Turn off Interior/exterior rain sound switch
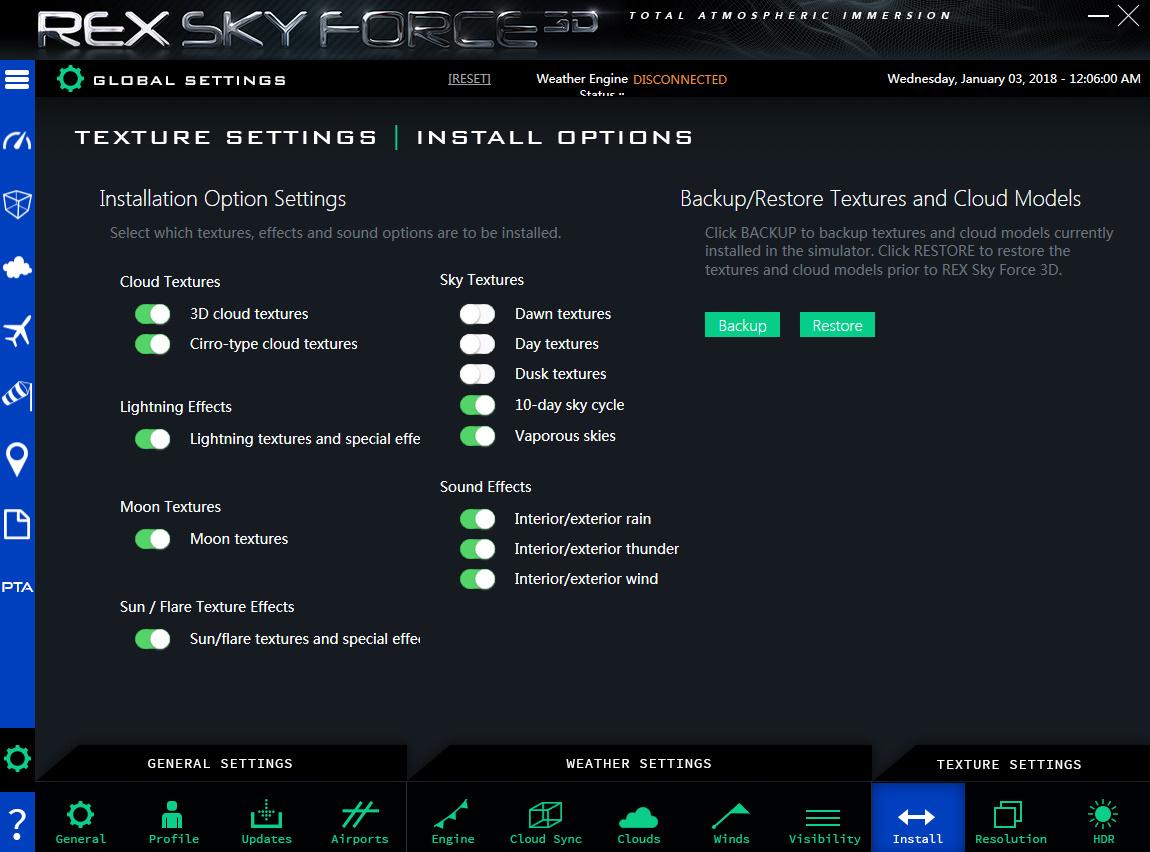Screen dimensions: 1150x852 (477, 519)
